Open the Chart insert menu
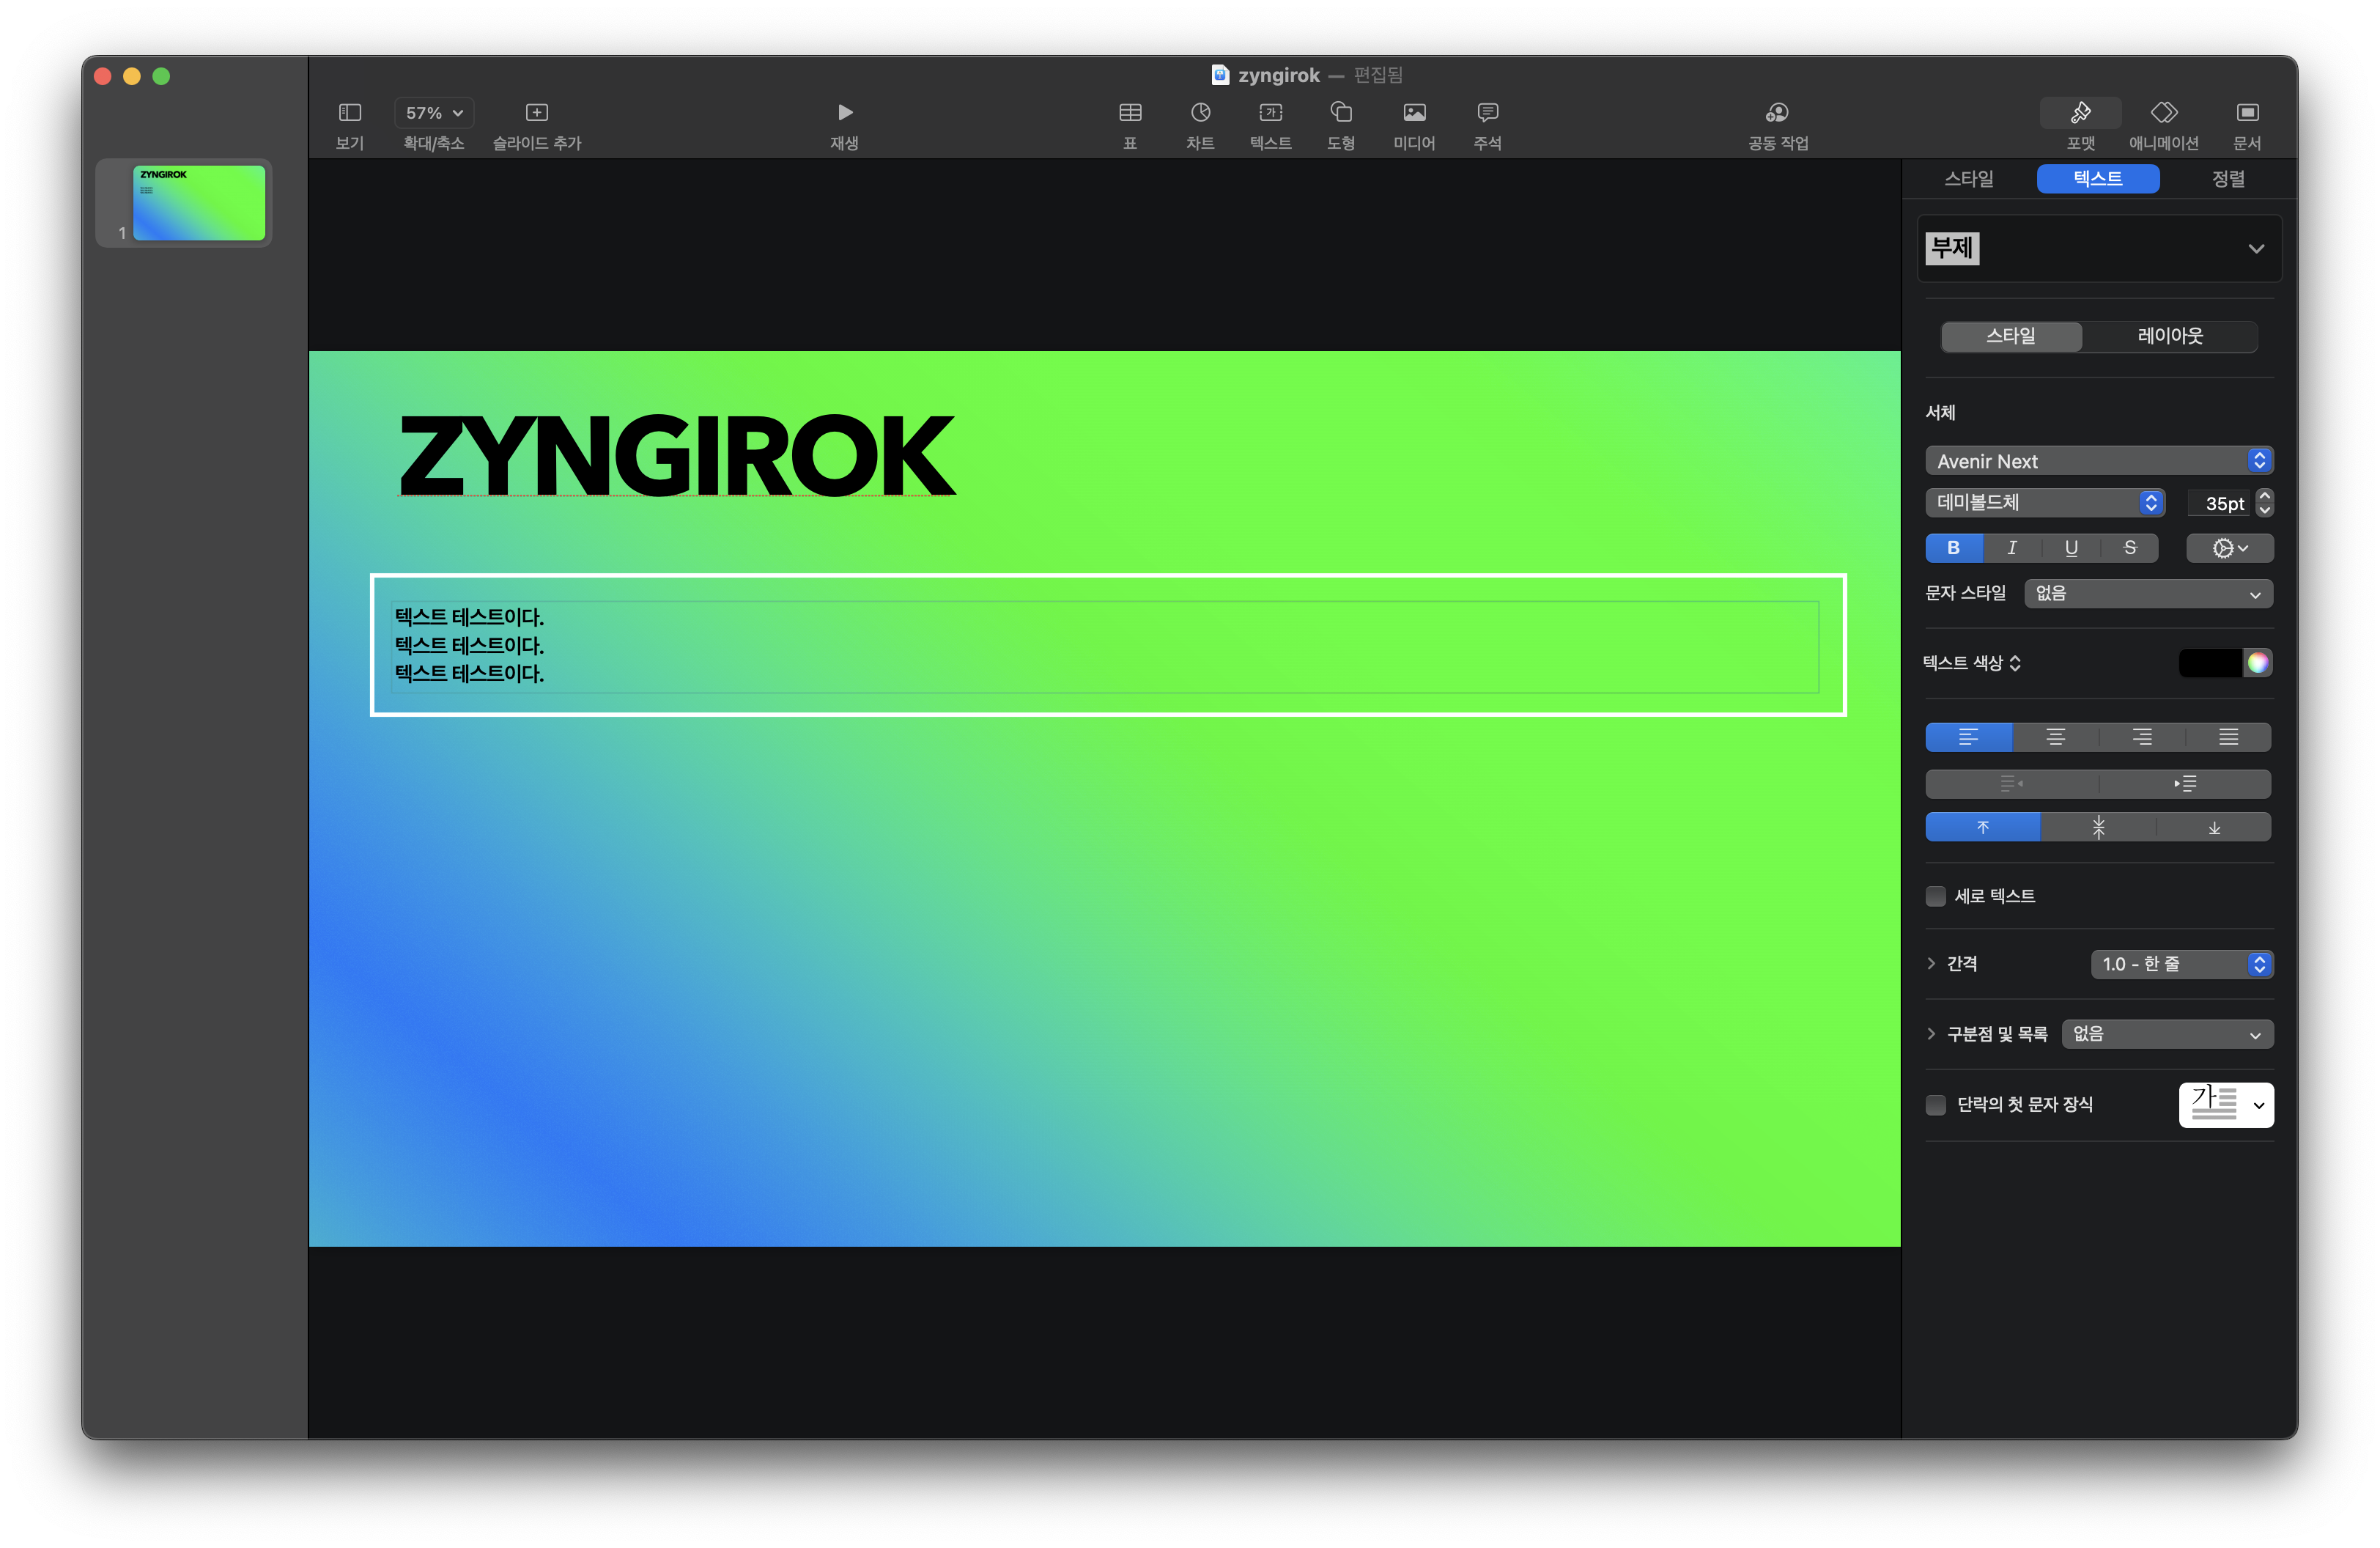The width and height of the screenshot is (2380, 1548). pos(1200,112)
